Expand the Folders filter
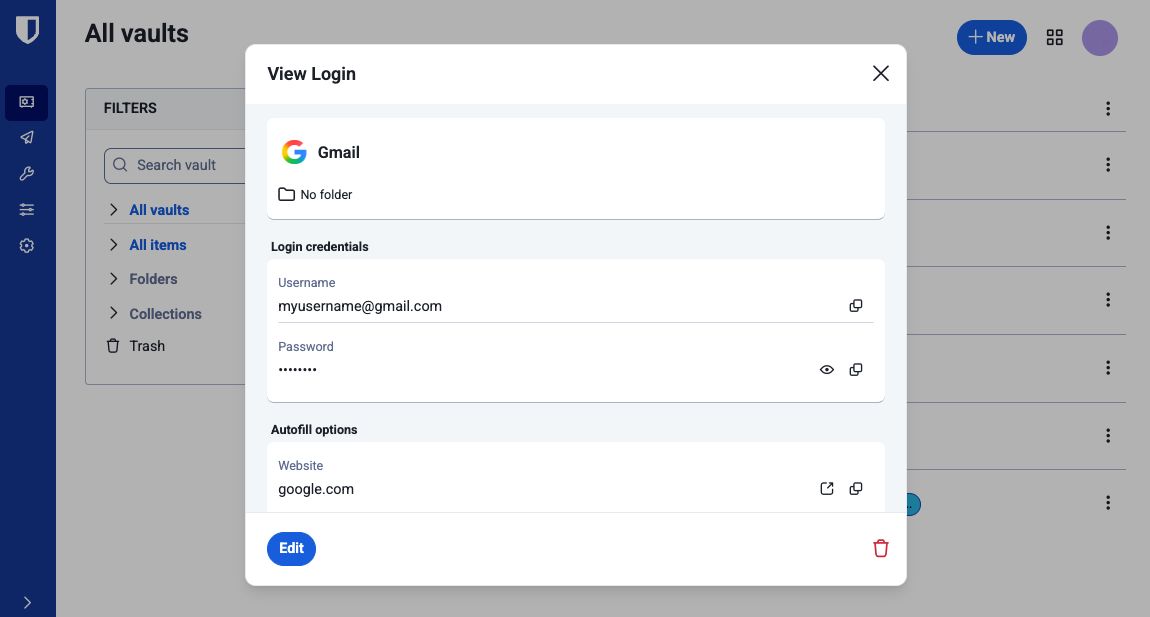The height and width of the screenshot is (617, 1150). pos(114,279)
